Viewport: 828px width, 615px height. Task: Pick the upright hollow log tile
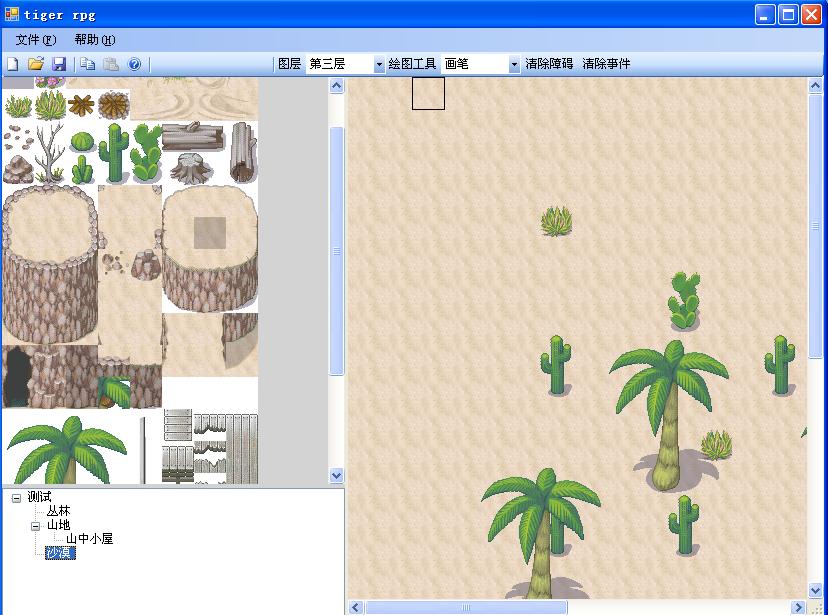tap(243, 153)
